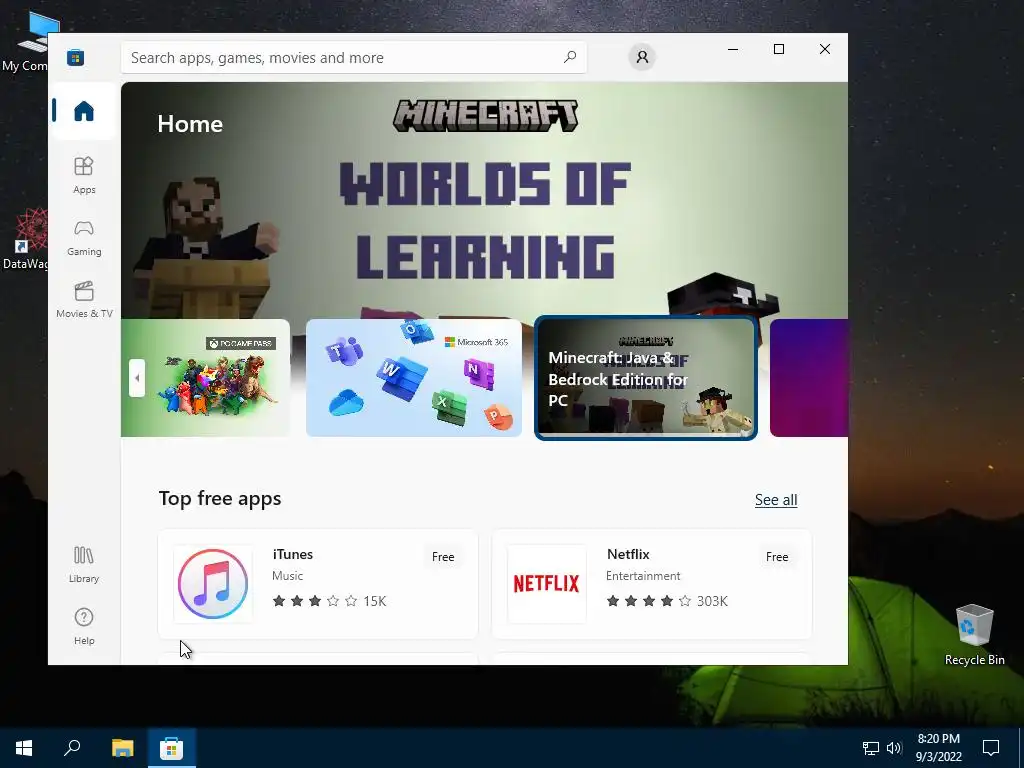Open Minecraft Java & Bedrock Edition card
This screenshot has width=1024, height=768.
pos(646,378)
